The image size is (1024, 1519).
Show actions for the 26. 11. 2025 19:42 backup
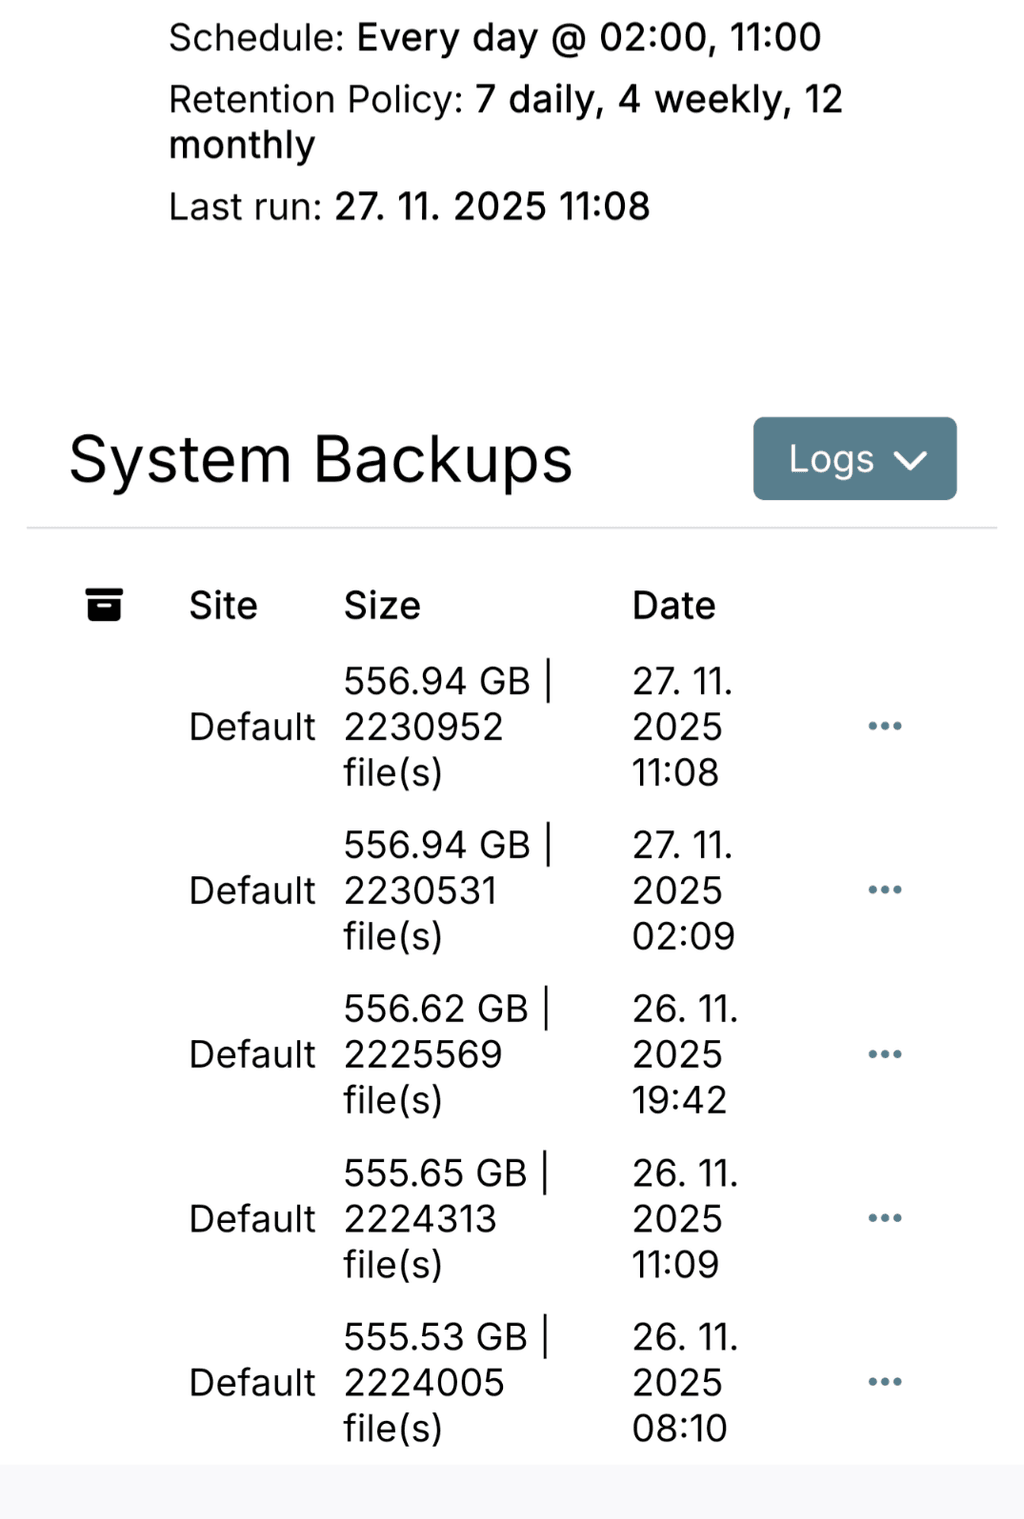pos(885,1054)
